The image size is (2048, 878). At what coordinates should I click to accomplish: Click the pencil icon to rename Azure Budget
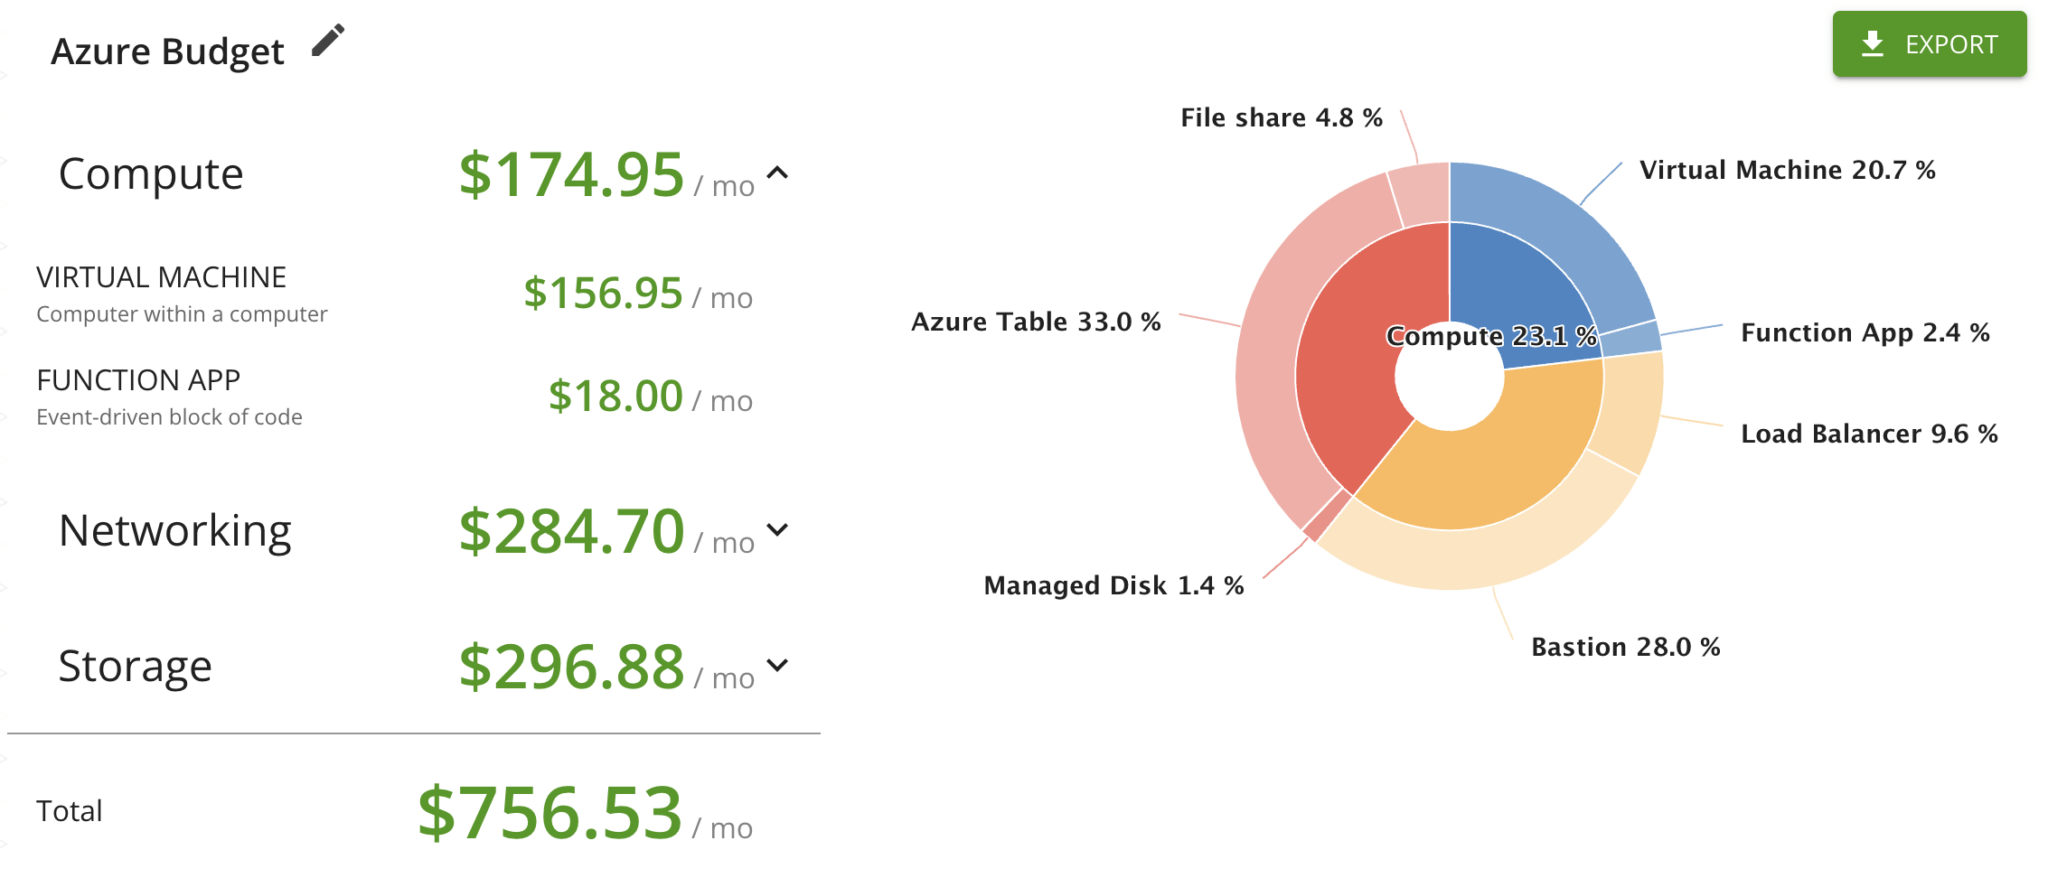(327, 41)
